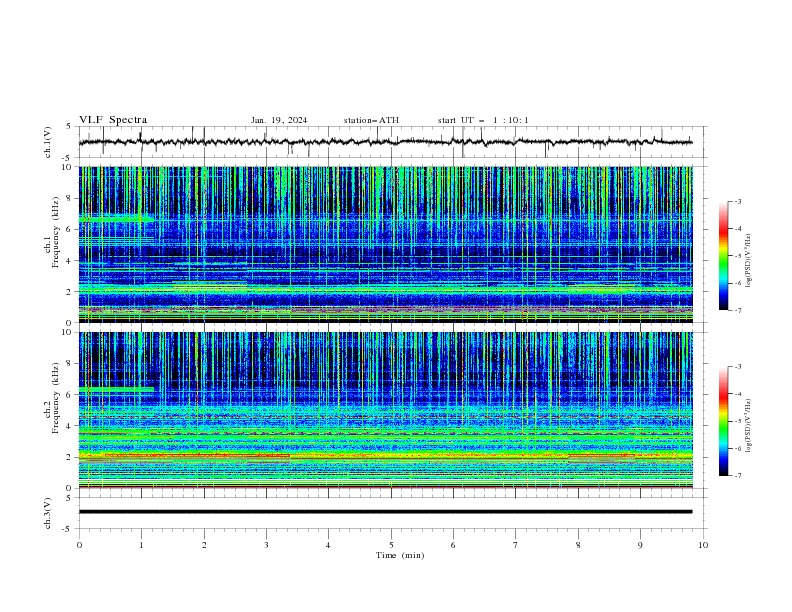Click the green 6.3 kHz band in ch.2 spectrogram
Screen dimensions: 792x612
(116, 389)
